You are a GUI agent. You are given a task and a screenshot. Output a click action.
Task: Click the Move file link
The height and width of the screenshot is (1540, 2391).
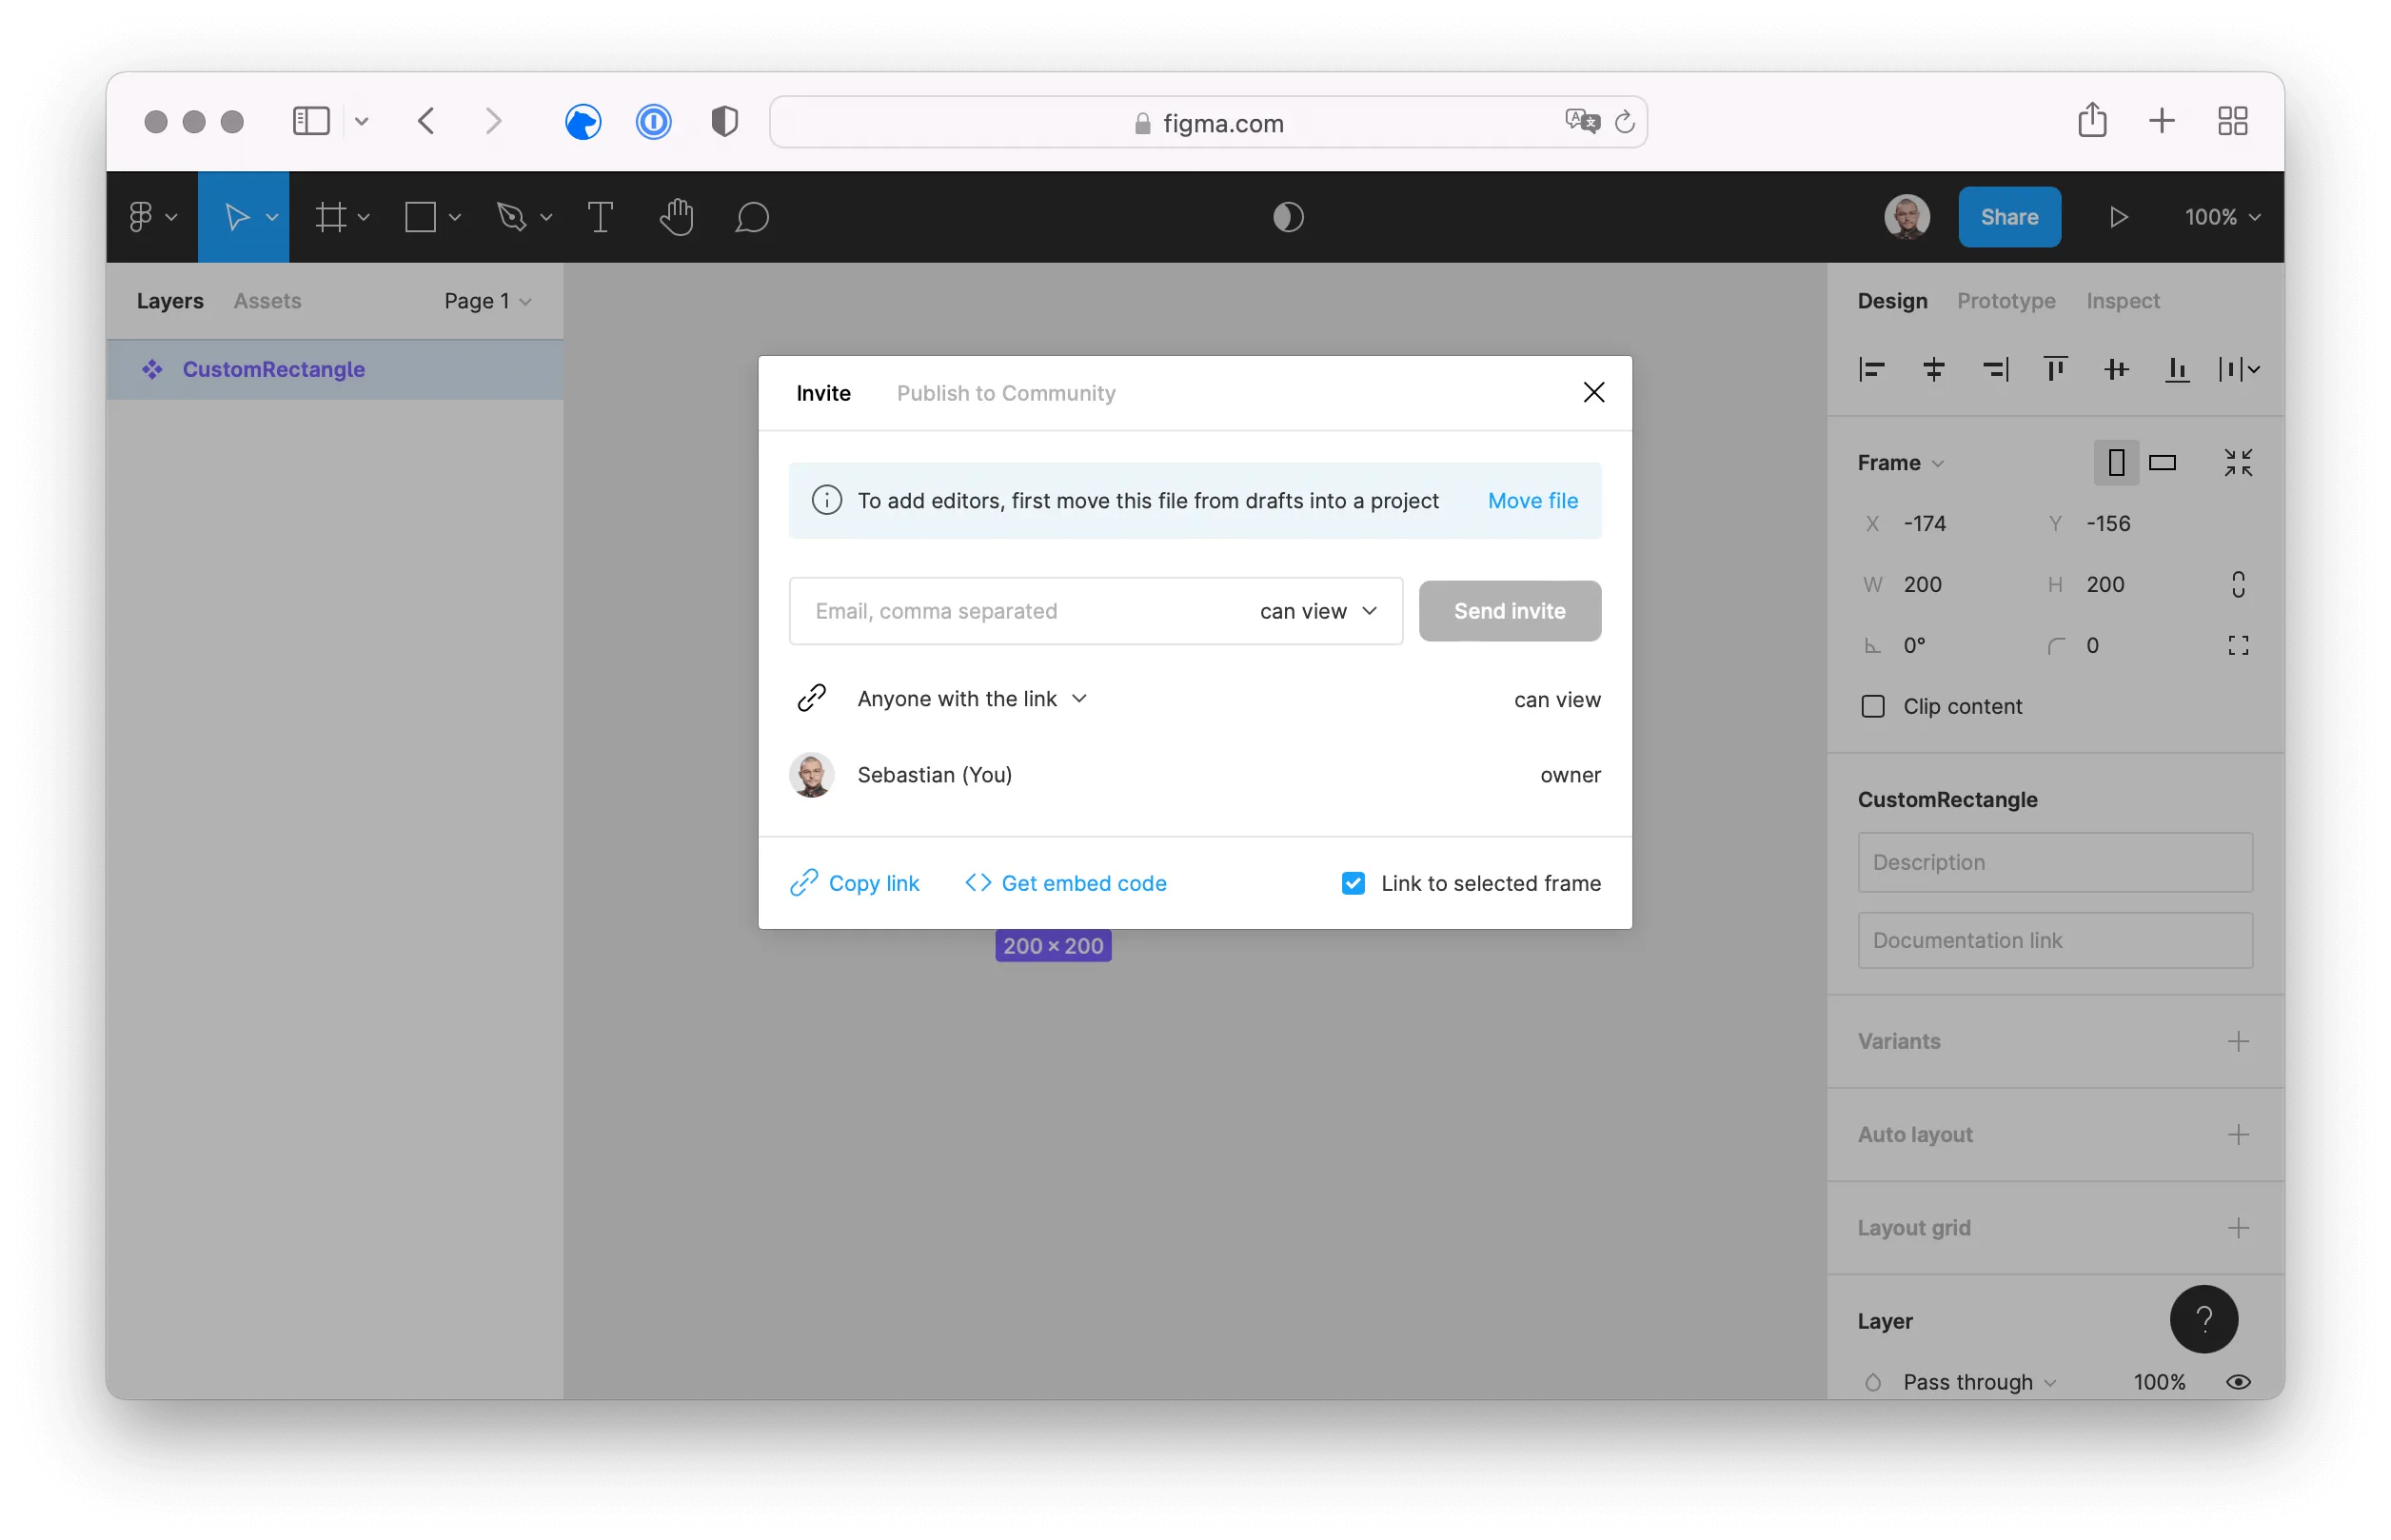click(x=1532, y=500)
